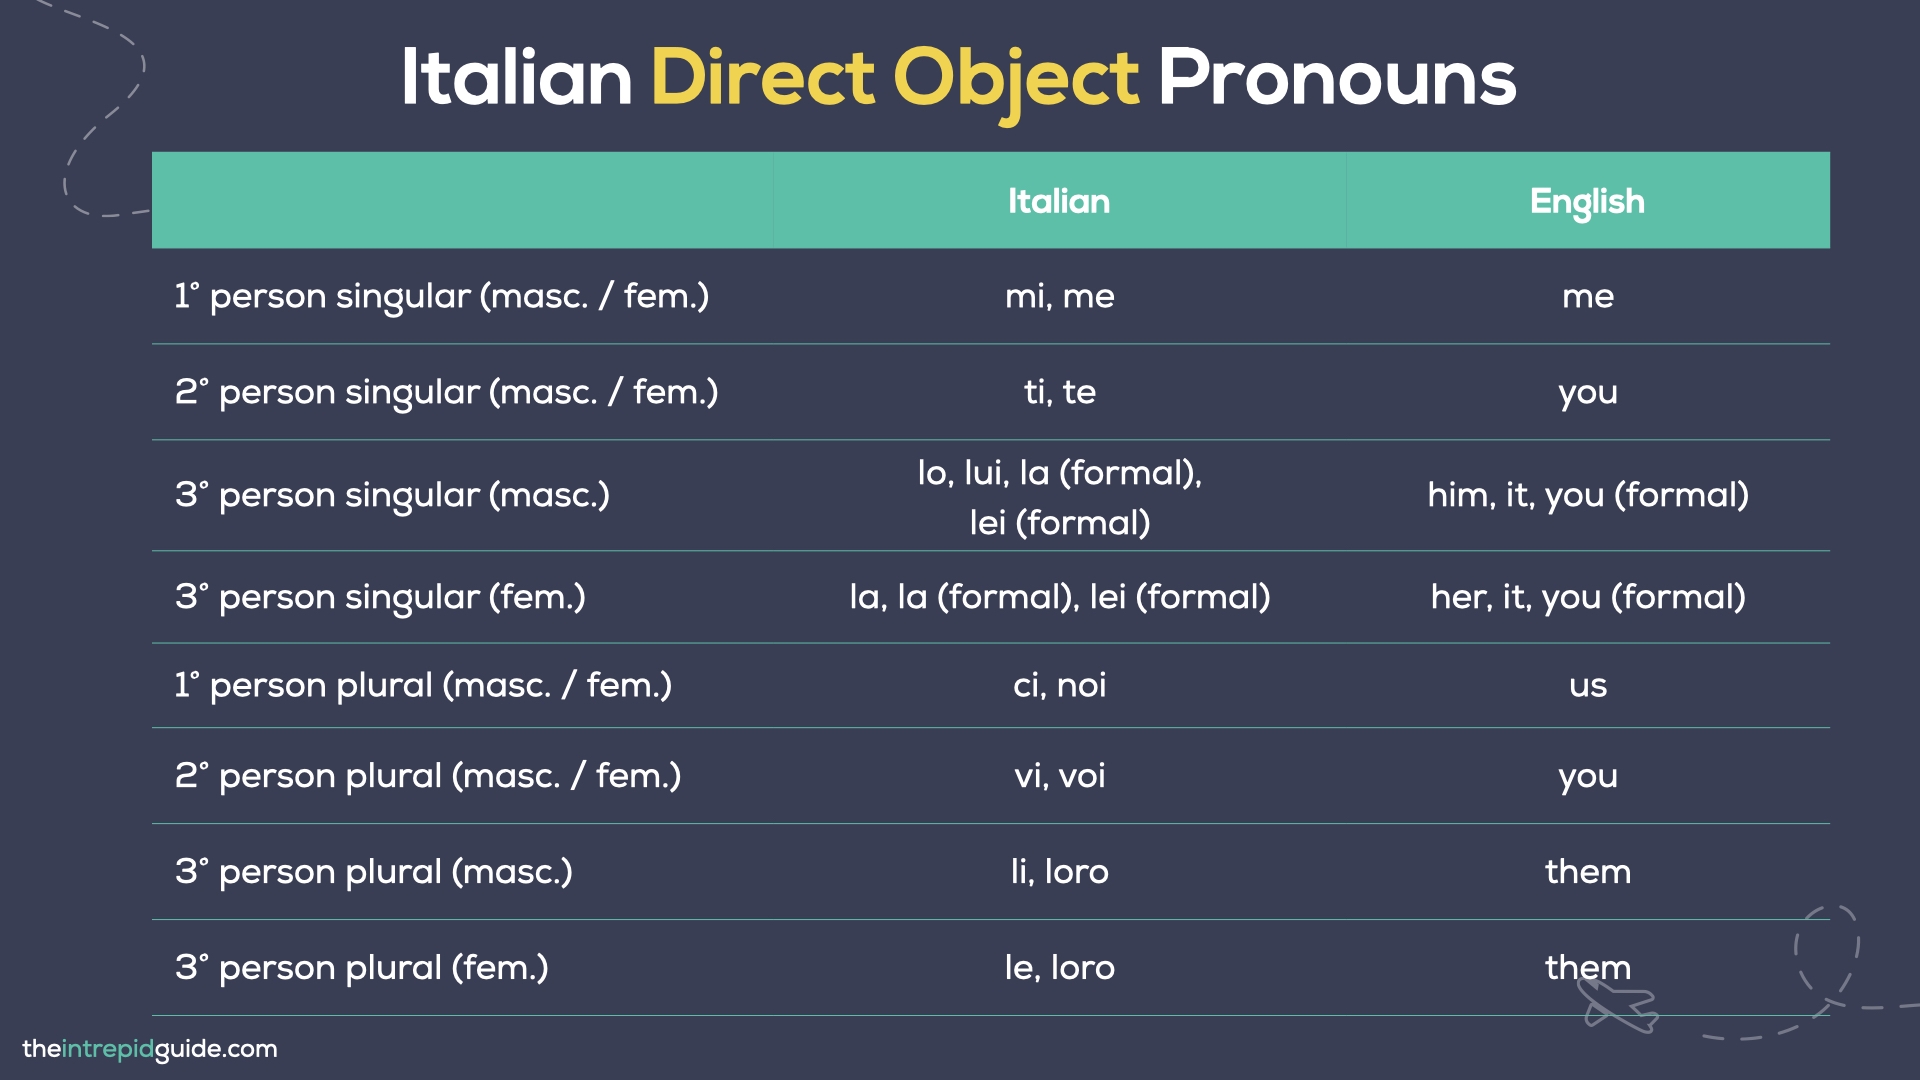Click the "3° person singular (masc.)" label
The width and height of the screenshot is (1920, 1080).
pyautogui.click(x=392, y=495)
